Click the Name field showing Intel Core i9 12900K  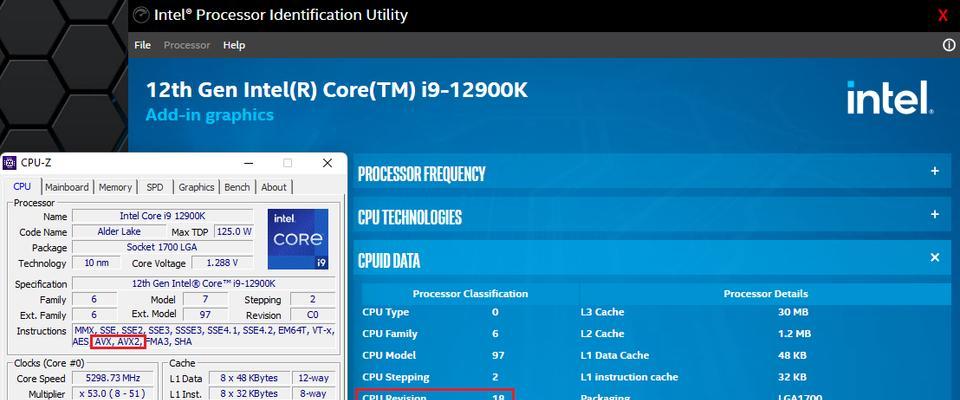coord(162,216)
